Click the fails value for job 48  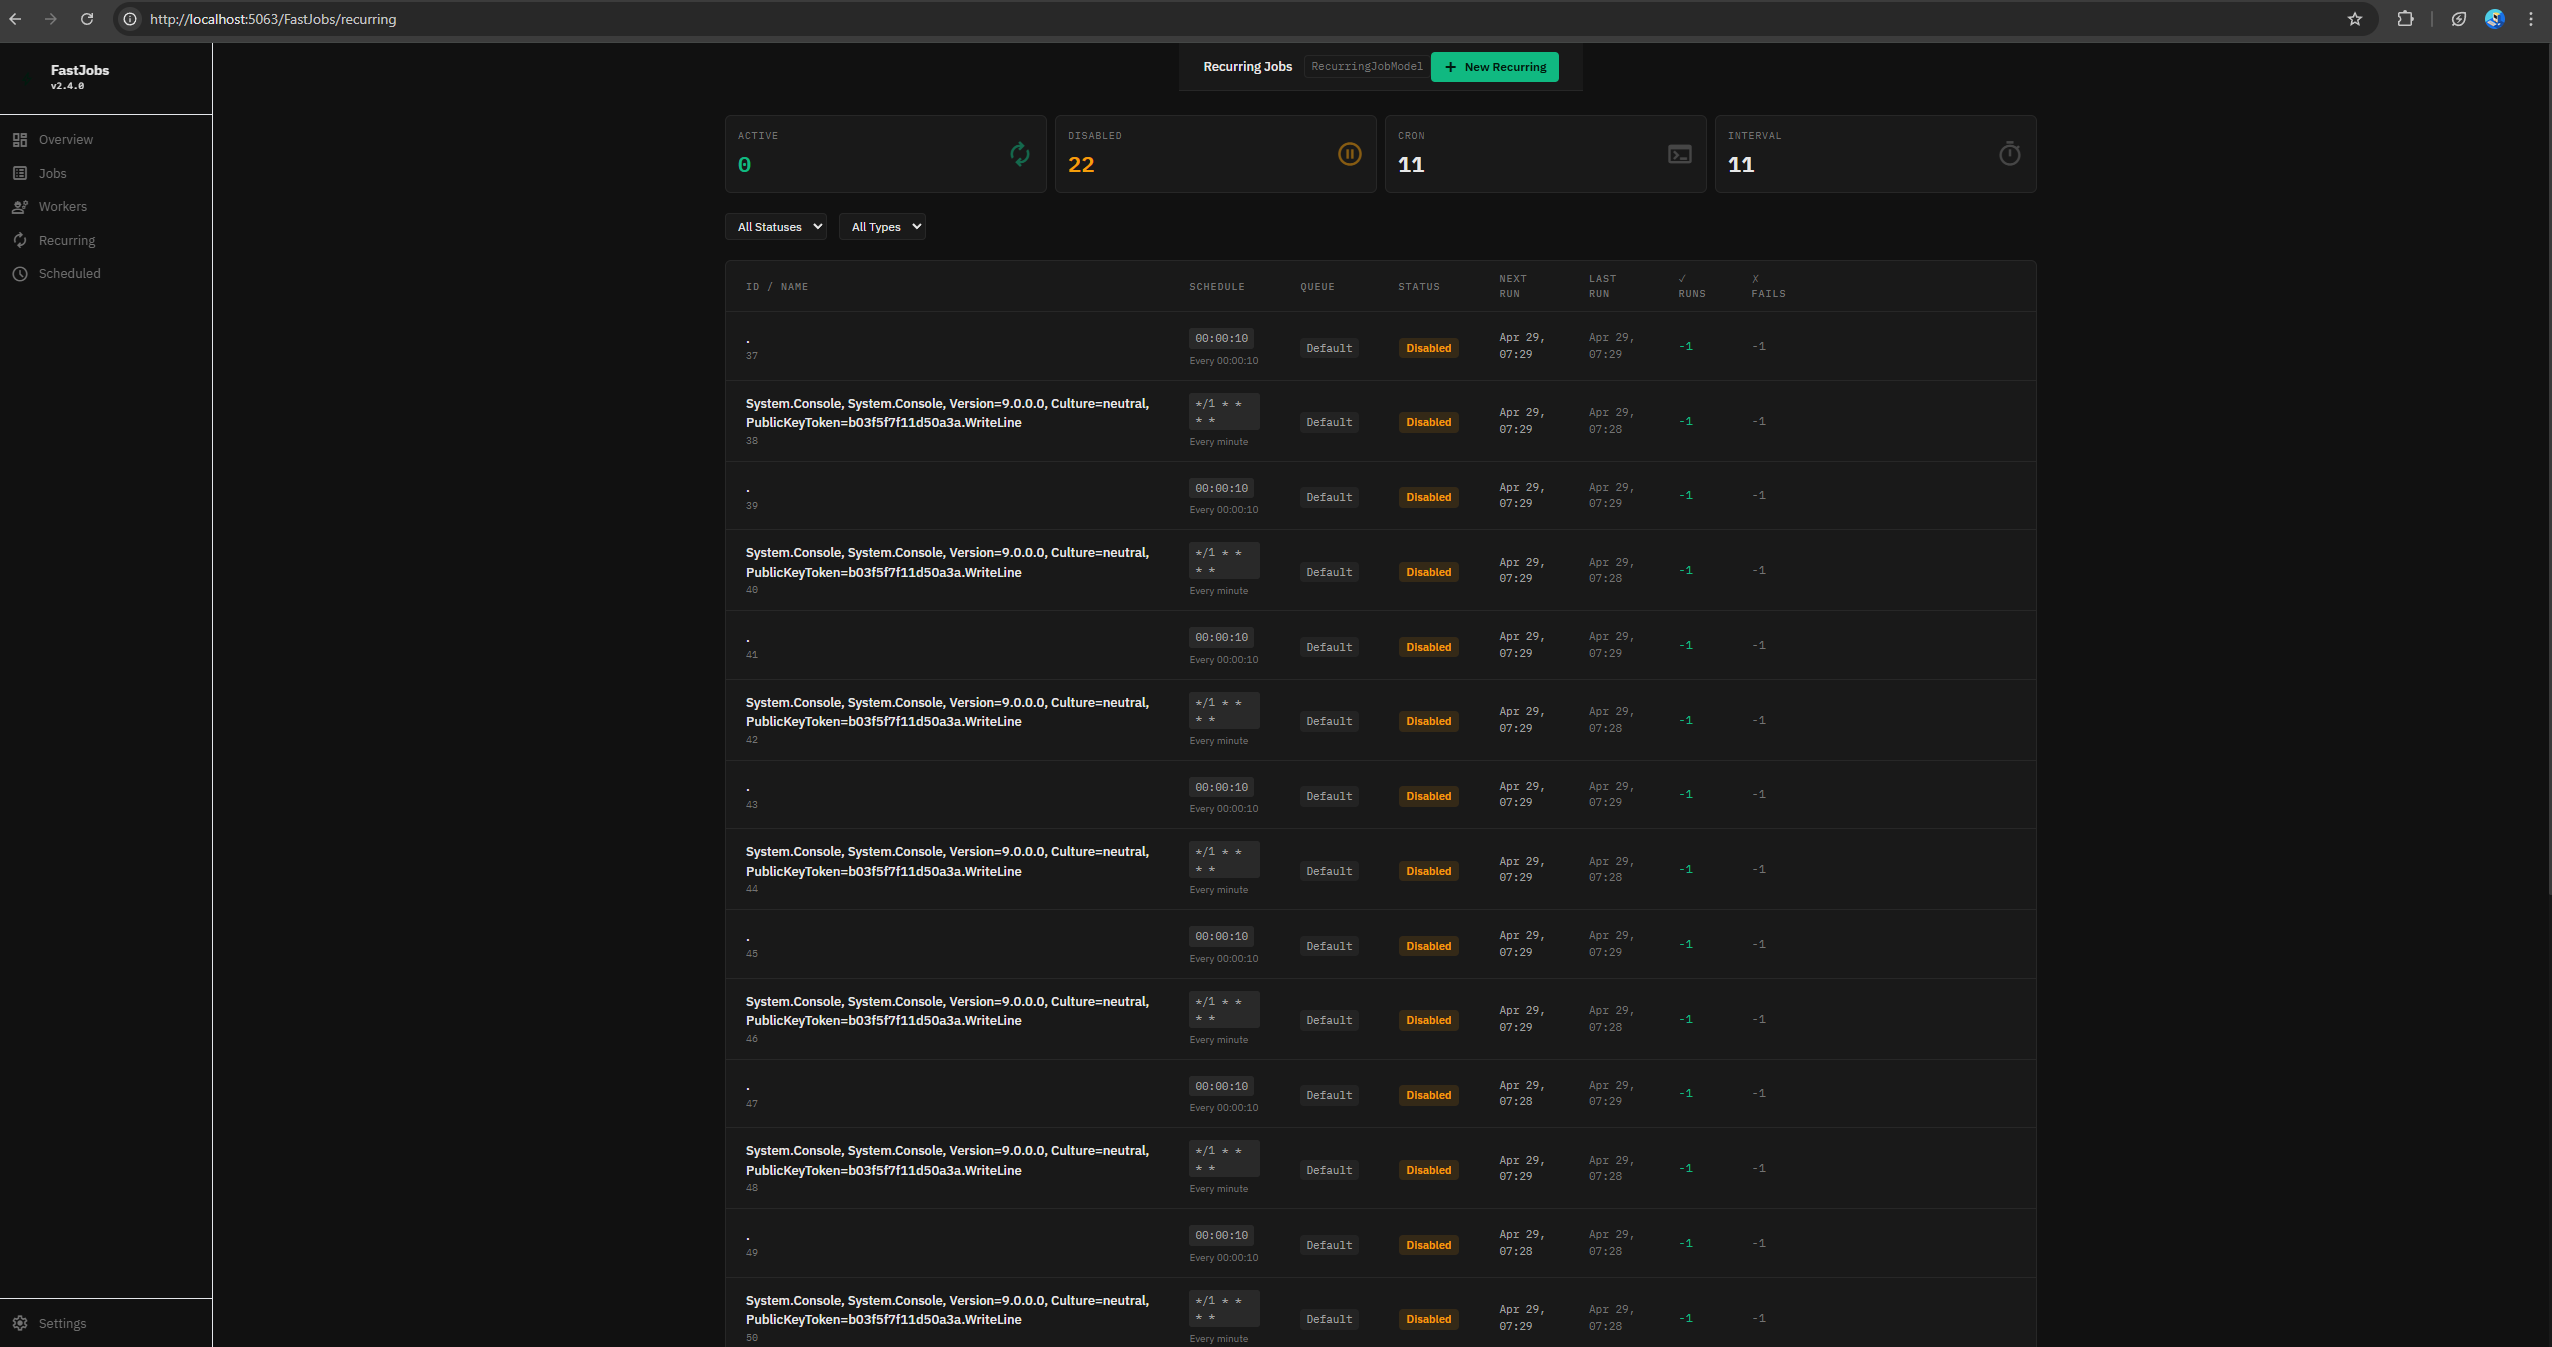(1759, 1169)
